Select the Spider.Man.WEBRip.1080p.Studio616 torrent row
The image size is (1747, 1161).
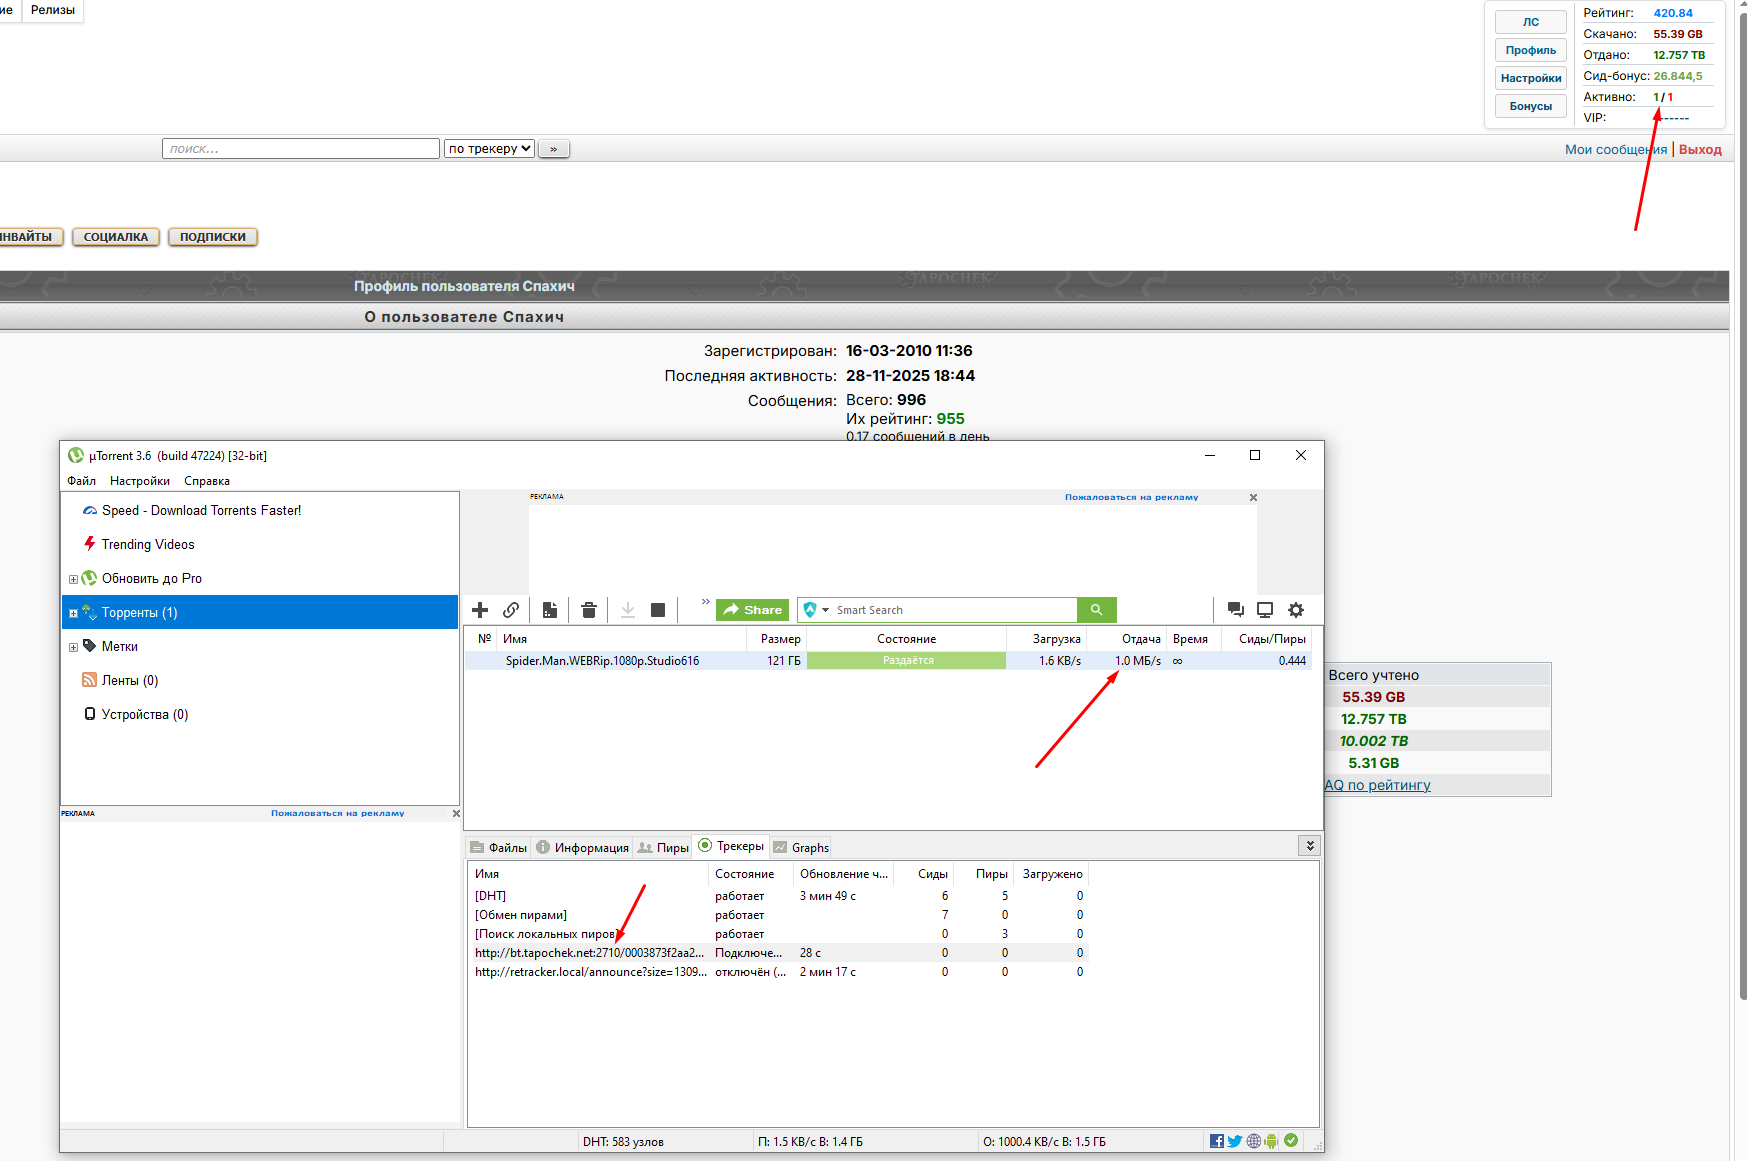click(x=602, y=661)
